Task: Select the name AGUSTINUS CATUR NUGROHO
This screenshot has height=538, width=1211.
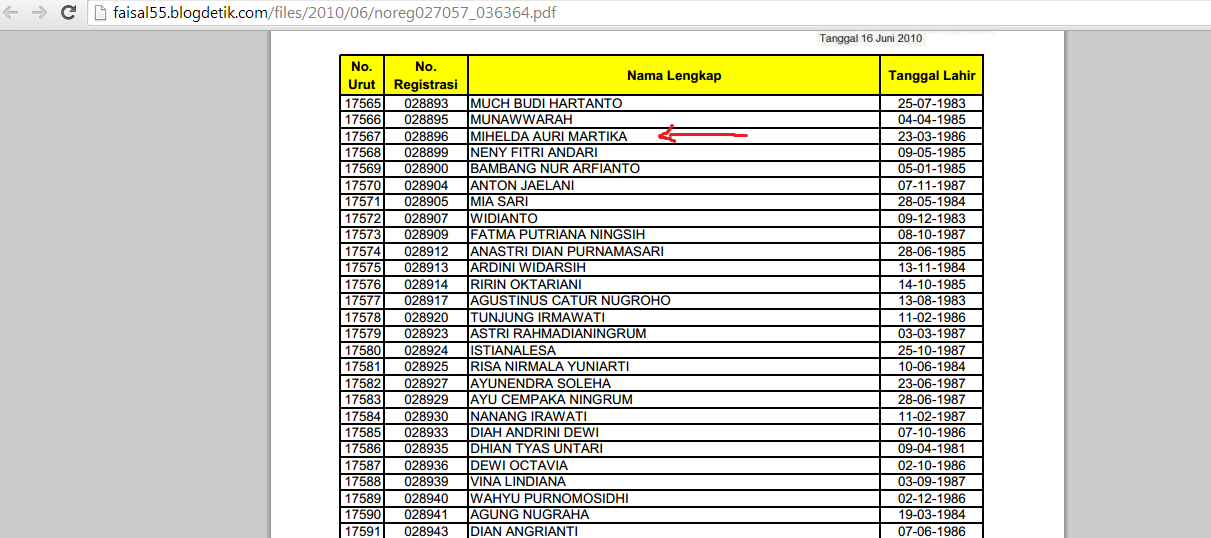Action: [570, 300]
